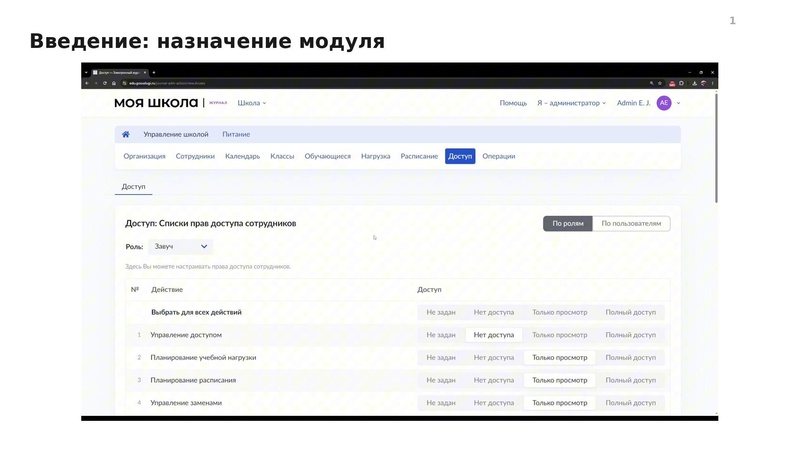Set all actions to Полный доступ
The width and height of the screenshot is (800, 450).
pos(631,312)
